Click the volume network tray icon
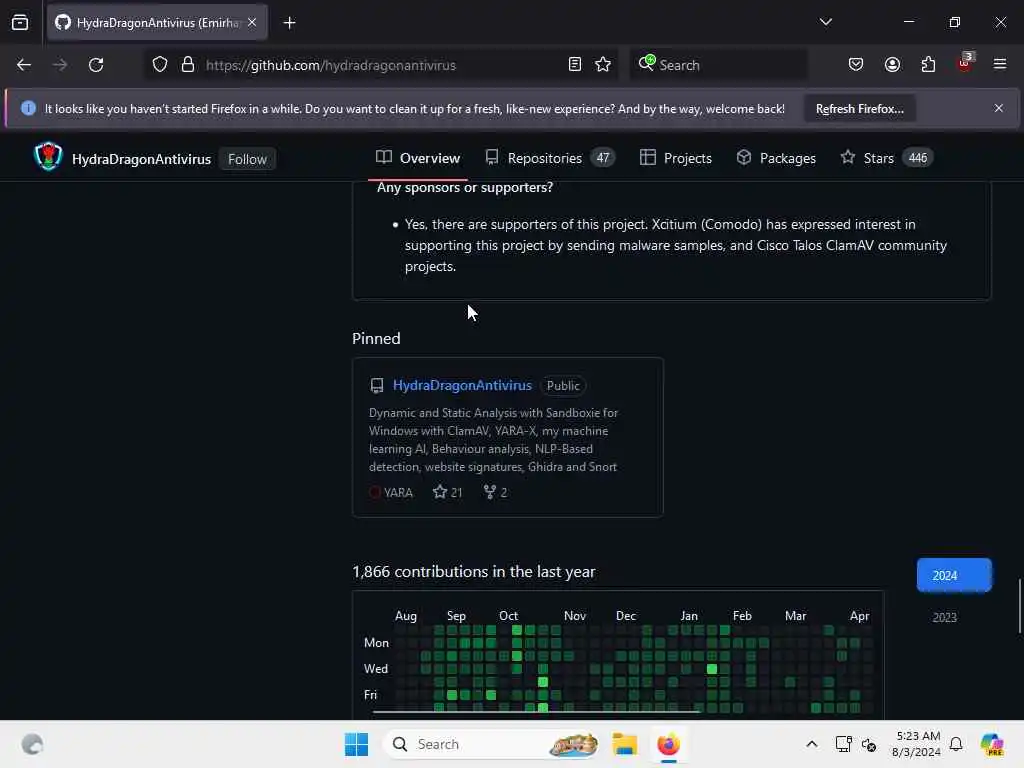The width and height of the screenshot is (1024, 768). tap(869, 744)
